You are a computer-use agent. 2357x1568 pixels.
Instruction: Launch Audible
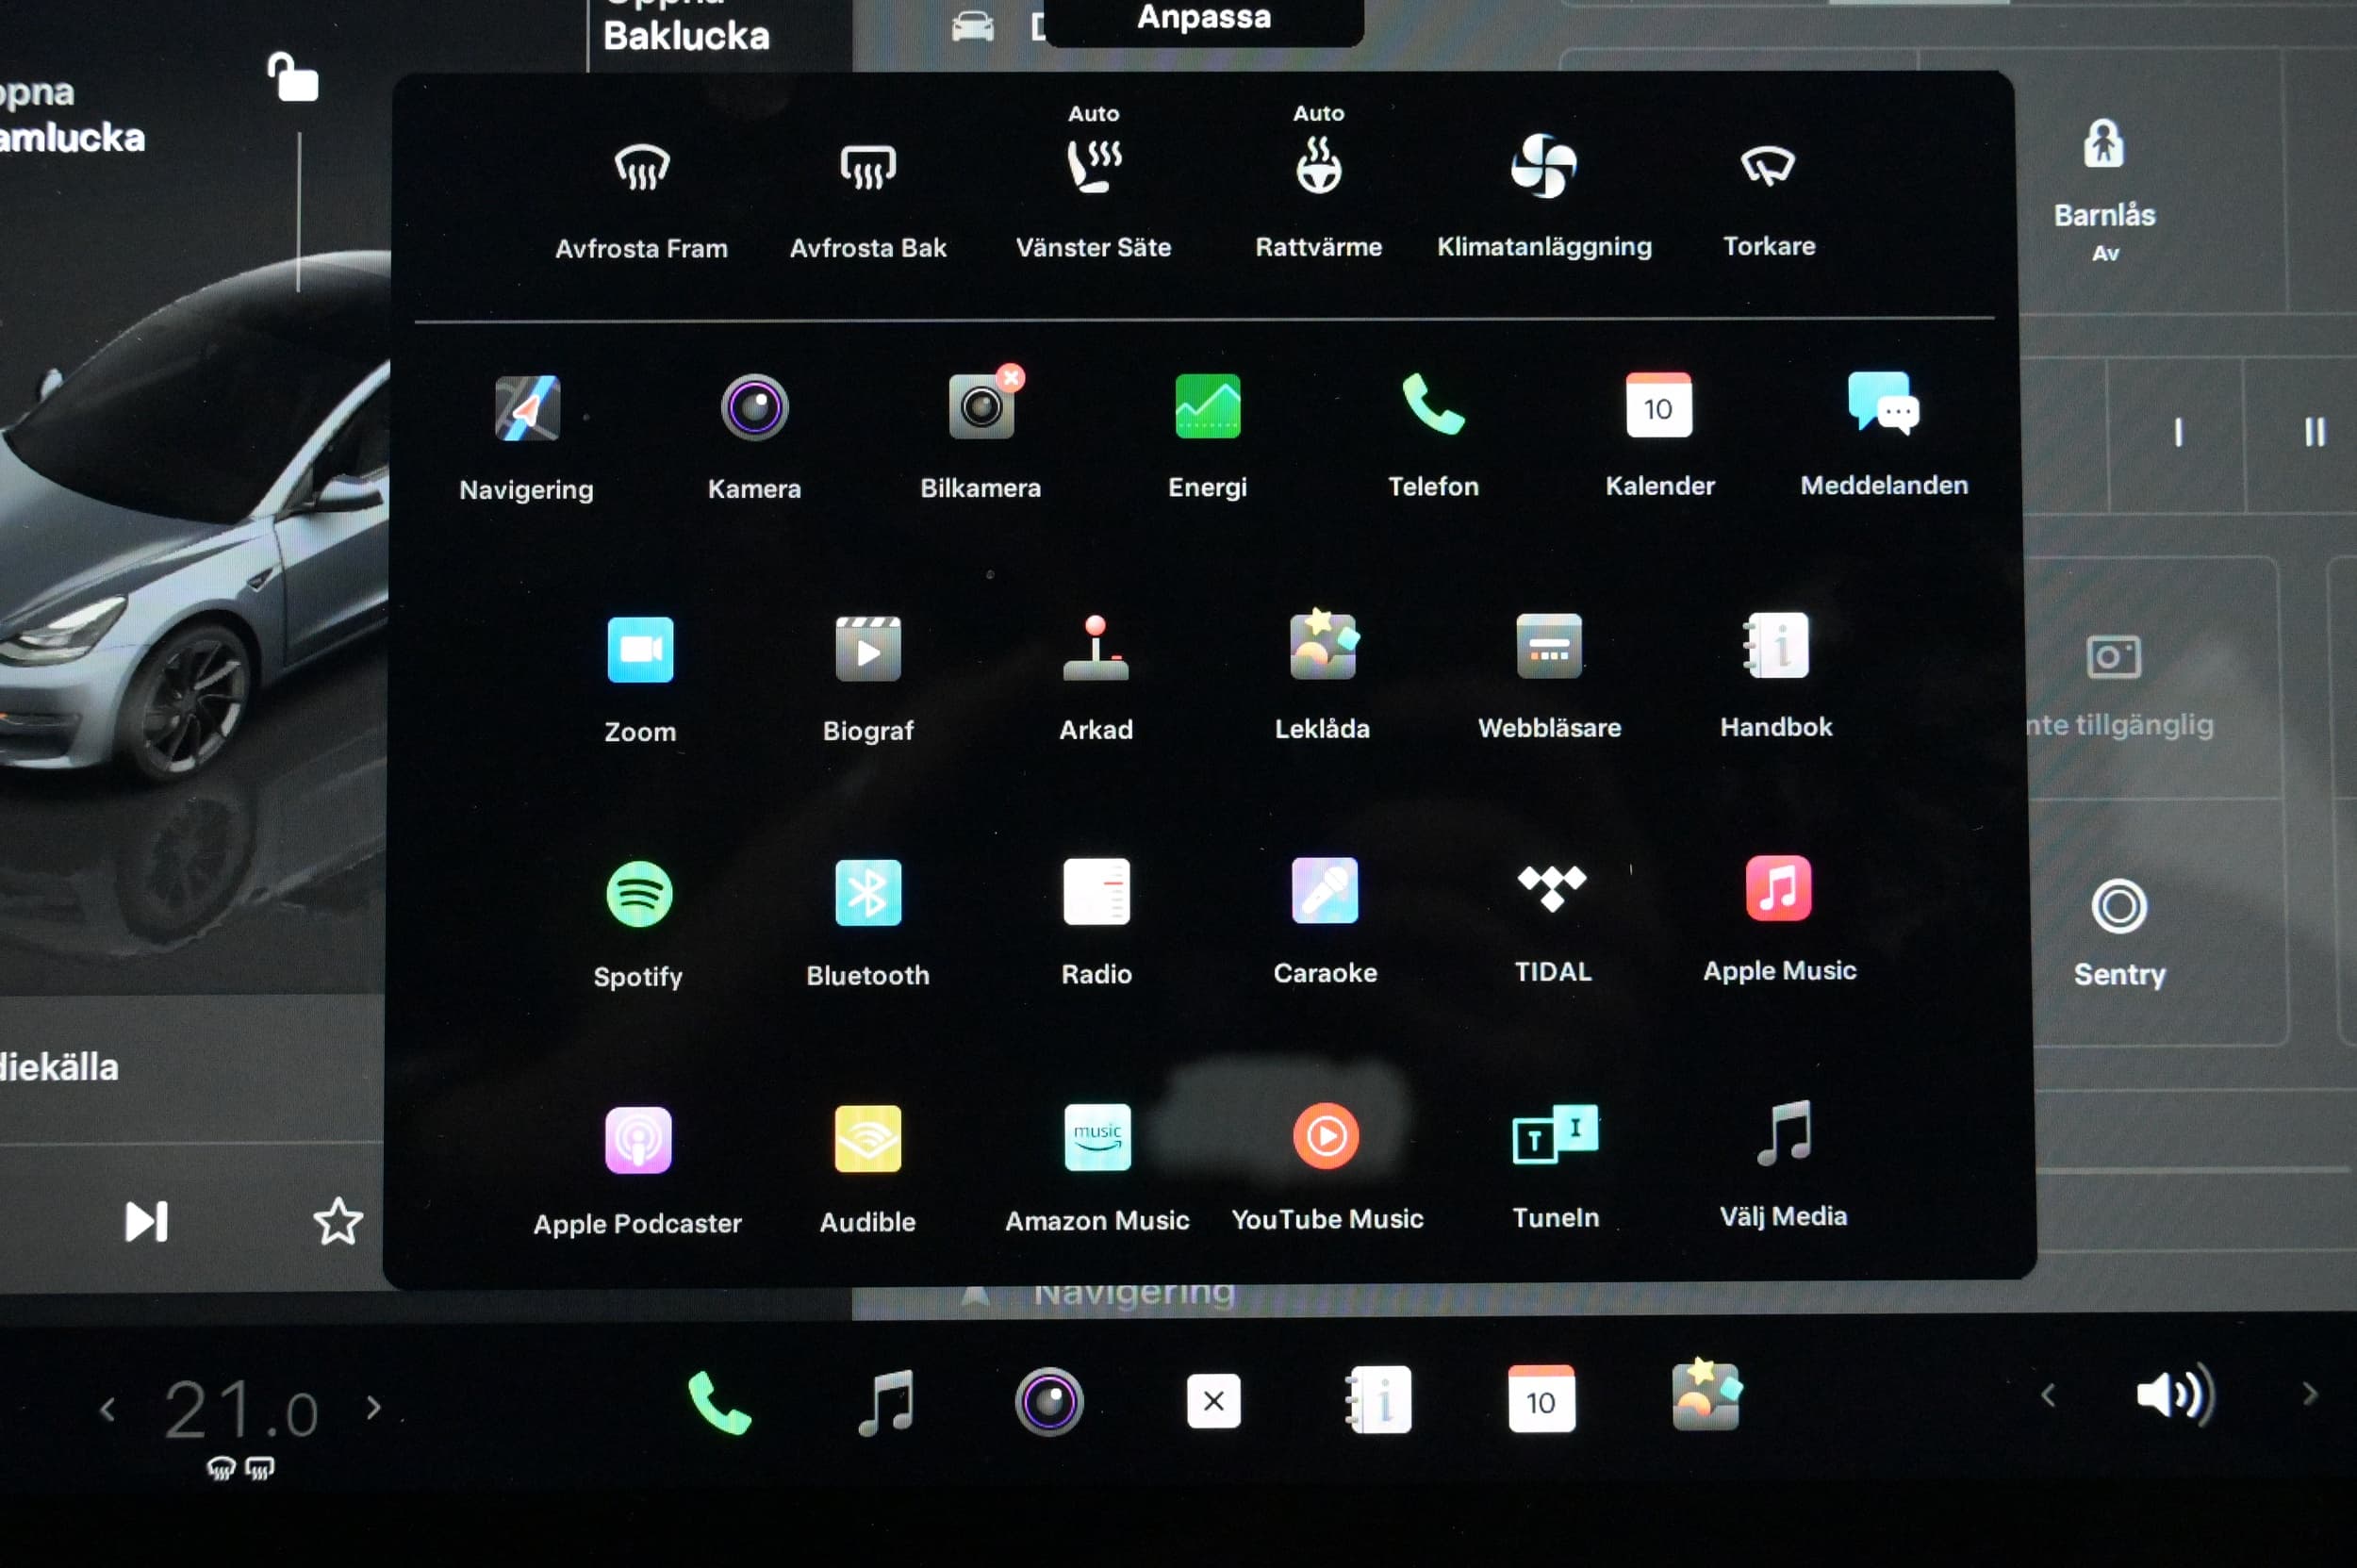tap(868, 1139)
